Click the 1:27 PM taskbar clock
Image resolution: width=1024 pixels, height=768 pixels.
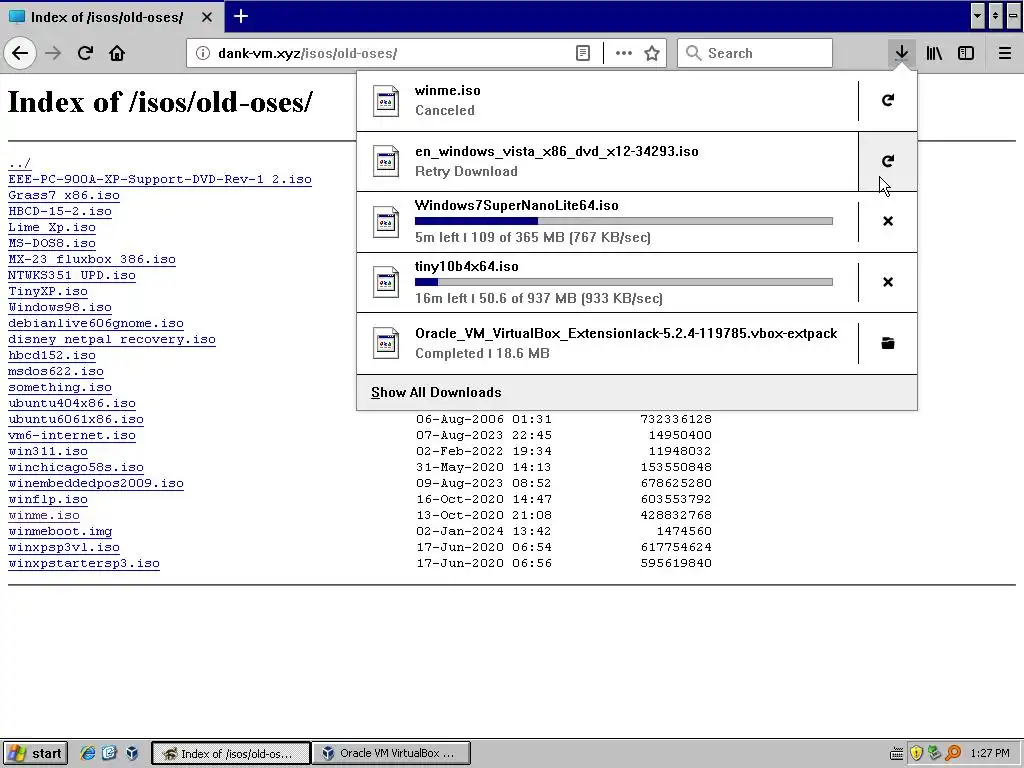click(990, 753)
